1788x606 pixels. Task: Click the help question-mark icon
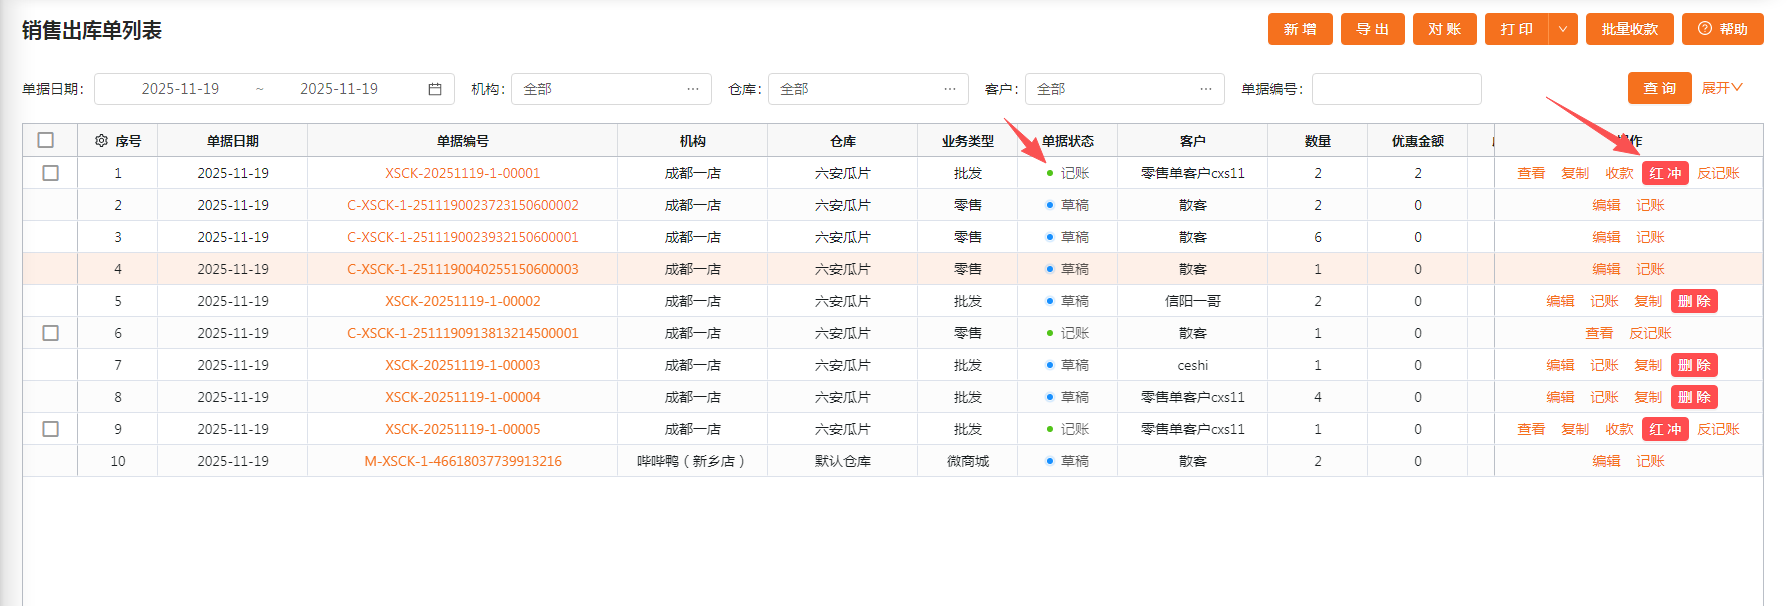pyautogui.click(x=1705, y=29)
